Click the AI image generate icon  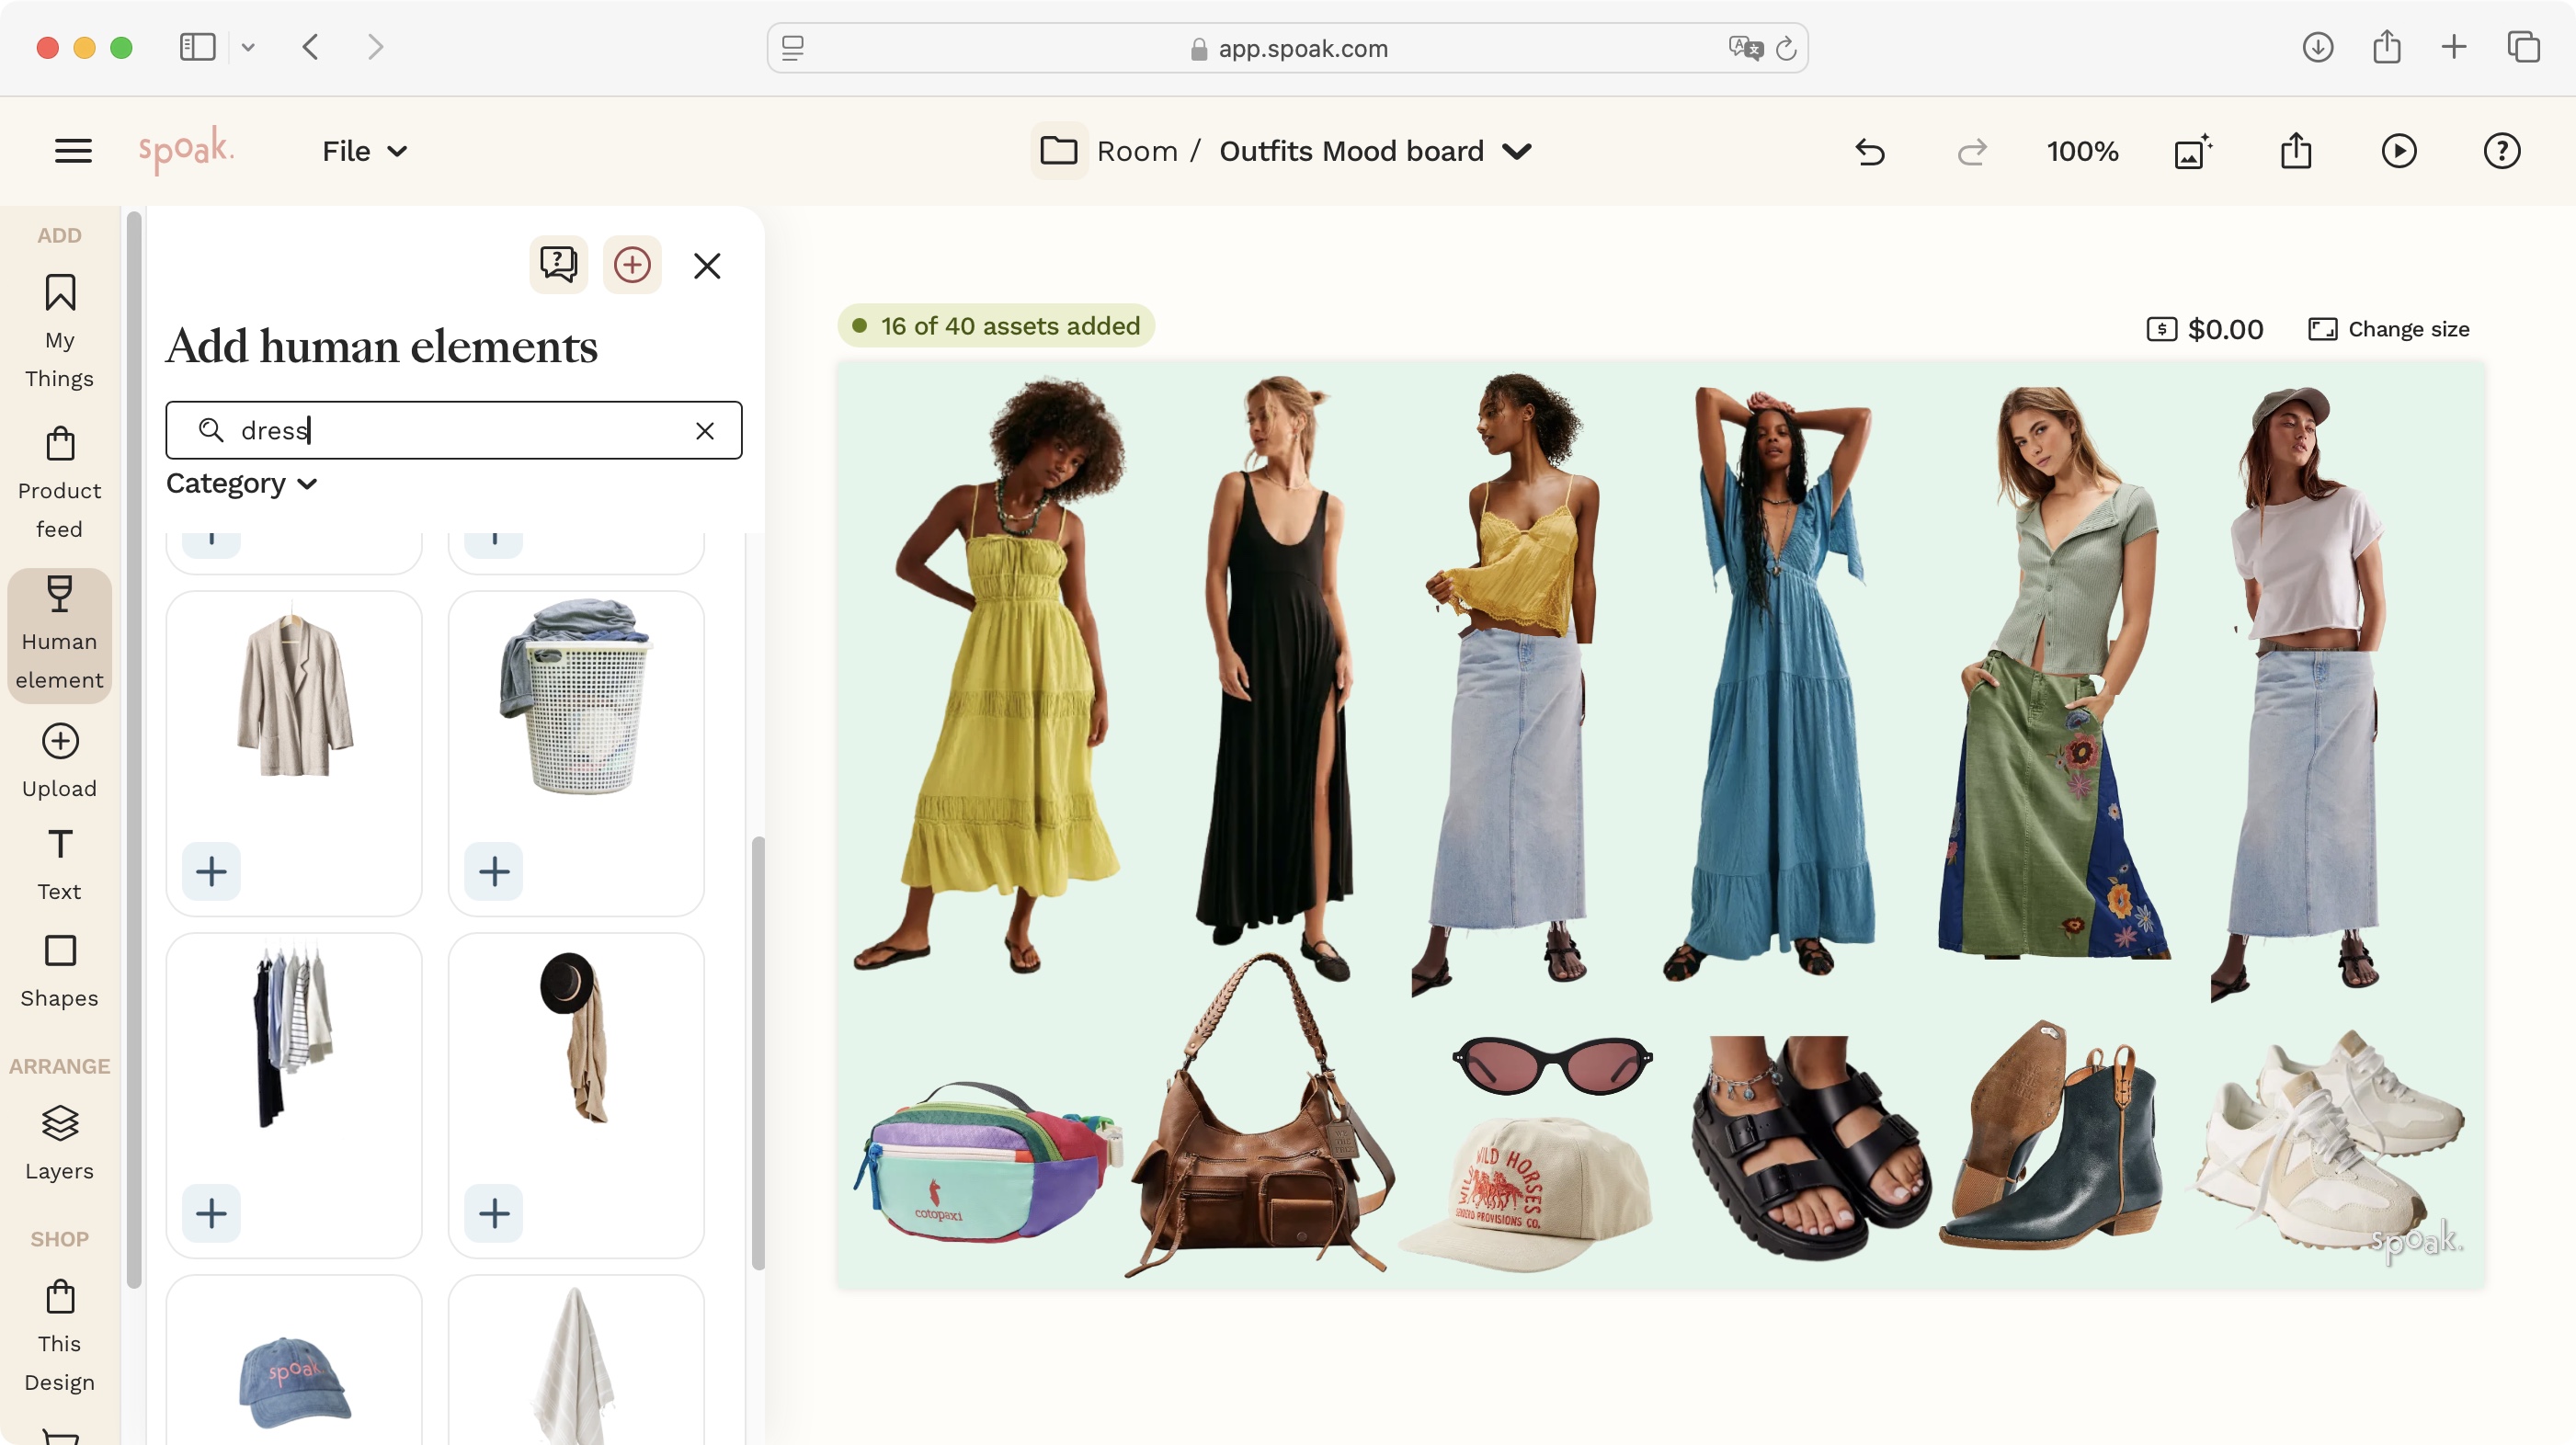[x=2192, y=151]
